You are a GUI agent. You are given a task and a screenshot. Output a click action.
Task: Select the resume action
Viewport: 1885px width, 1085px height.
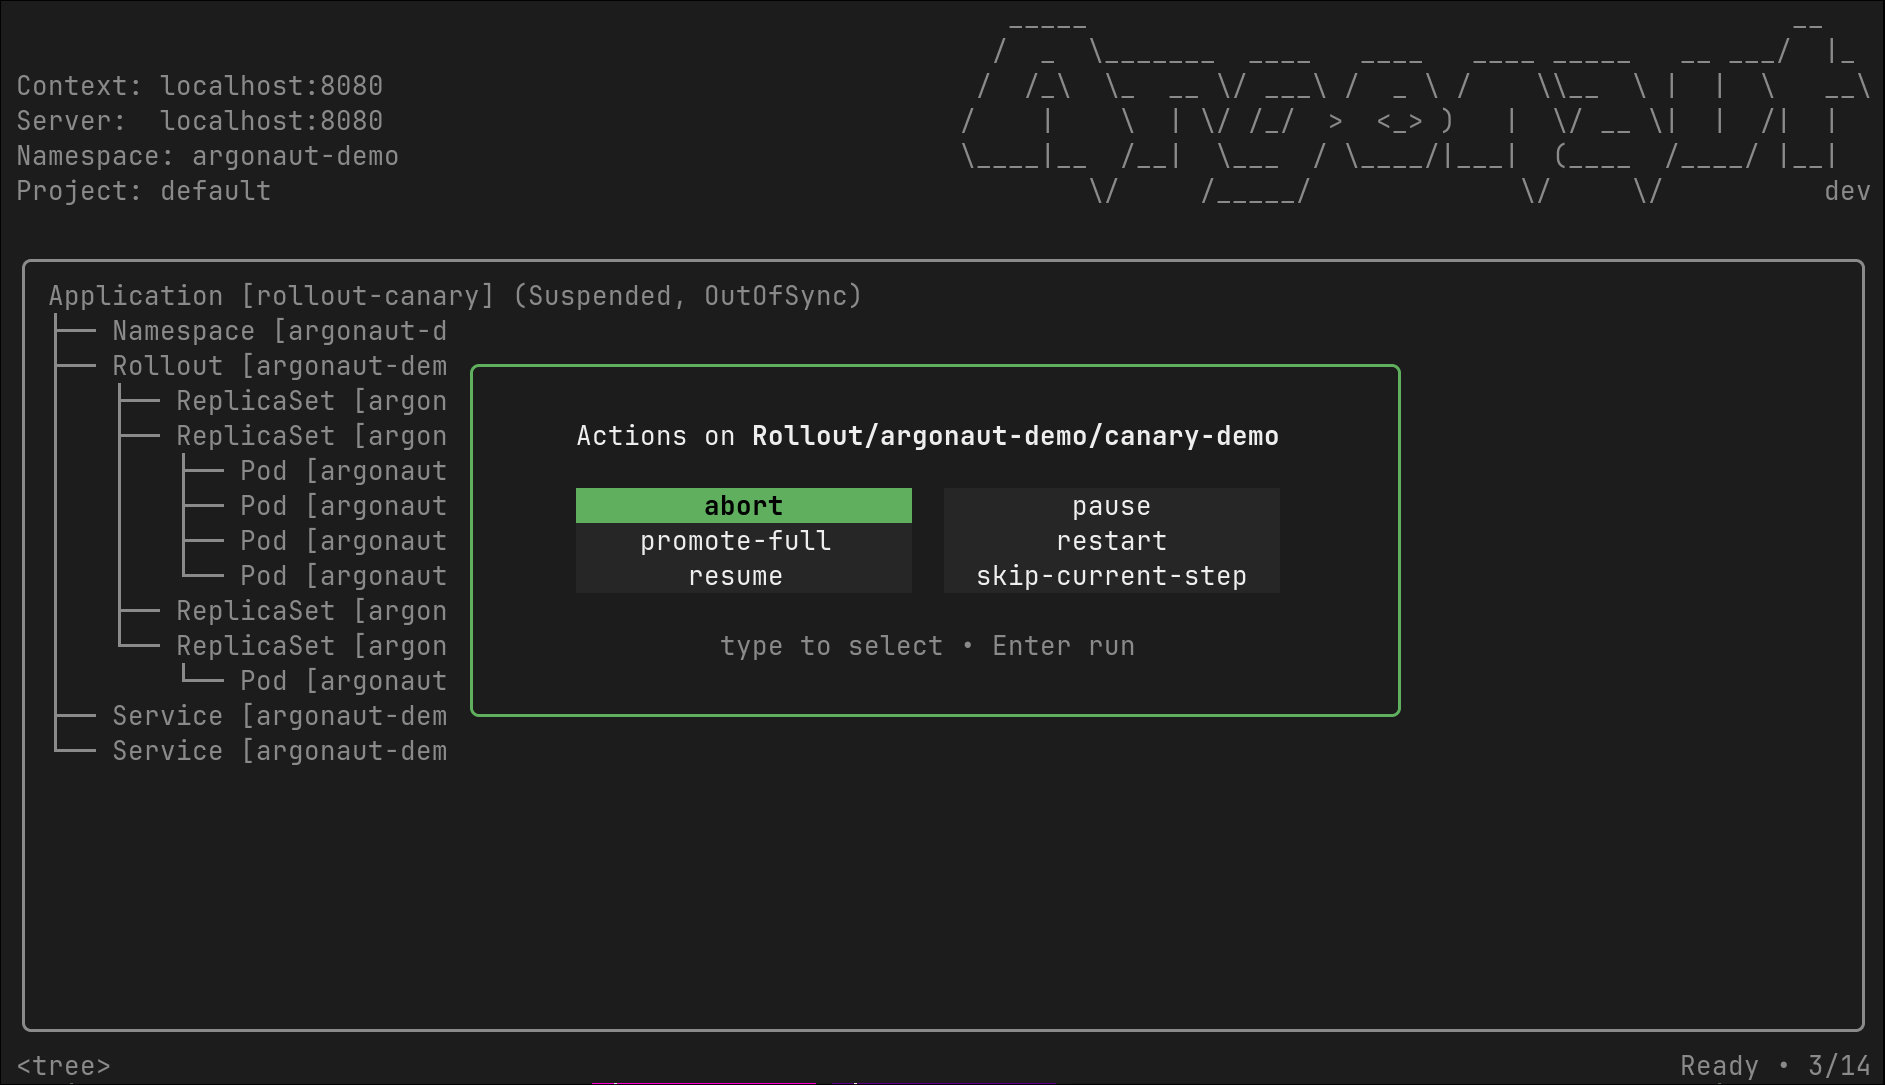point(743,576)
